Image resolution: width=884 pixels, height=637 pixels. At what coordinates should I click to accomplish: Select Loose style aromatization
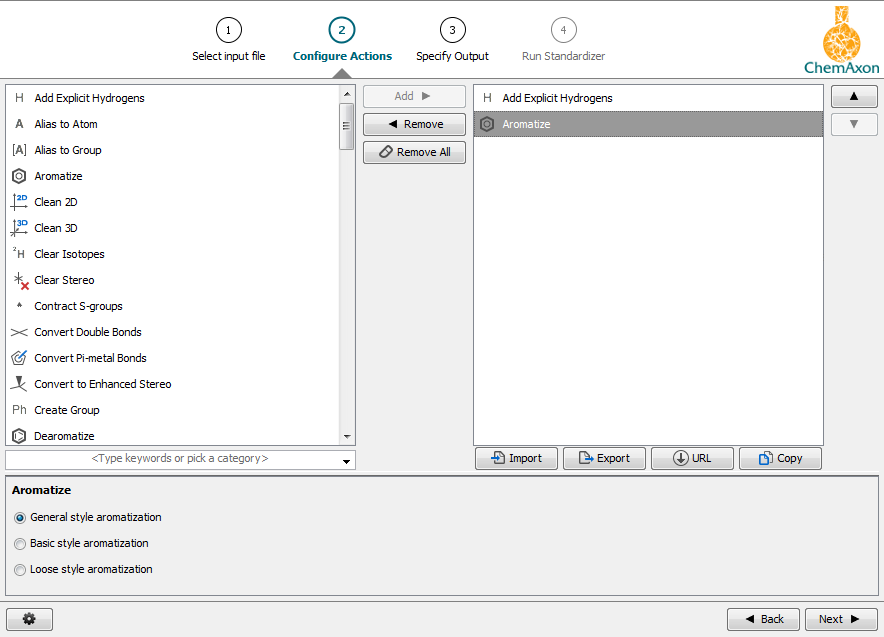point(20,569)
